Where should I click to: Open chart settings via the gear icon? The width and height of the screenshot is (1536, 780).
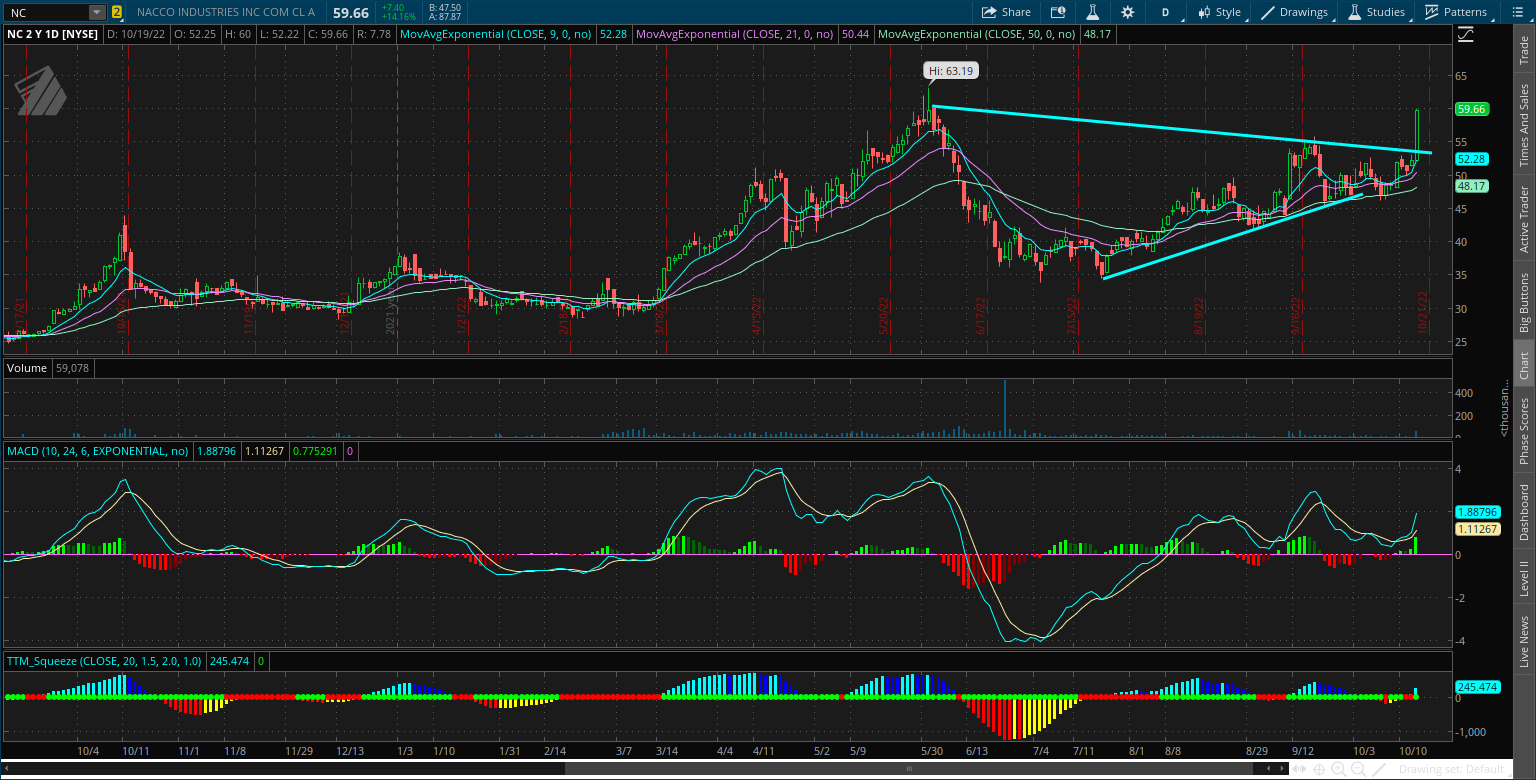point(1127,12)
